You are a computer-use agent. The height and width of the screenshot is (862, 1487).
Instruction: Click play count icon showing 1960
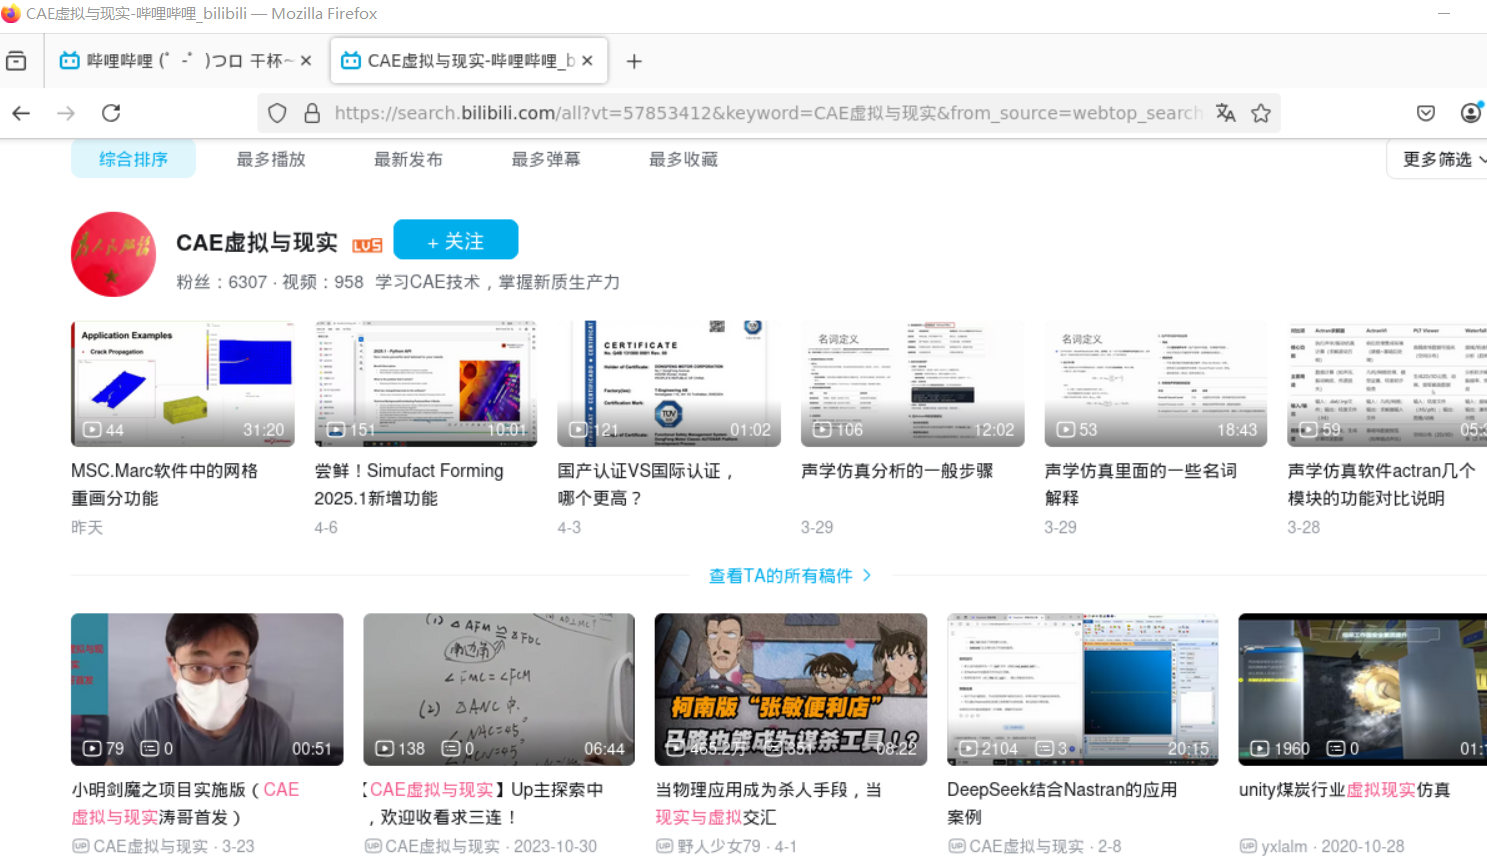[x=1260, y=748]
